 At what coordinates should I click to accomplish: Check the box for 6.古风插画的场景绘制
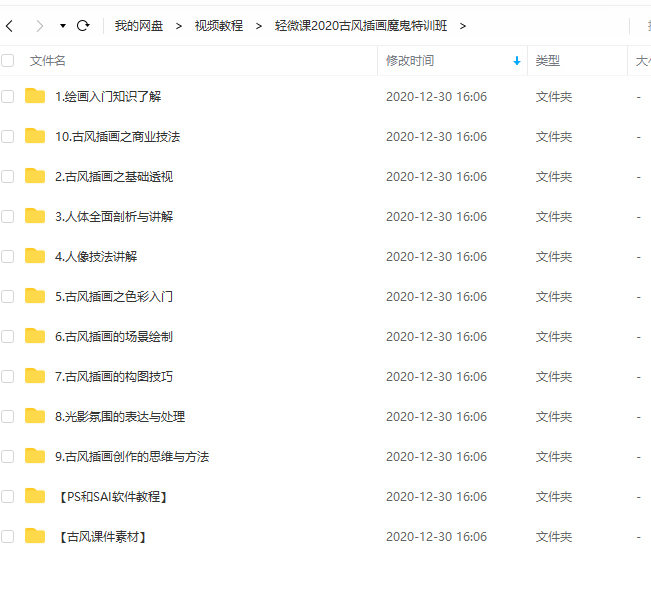pyautogui.click(x=7, y=336)
